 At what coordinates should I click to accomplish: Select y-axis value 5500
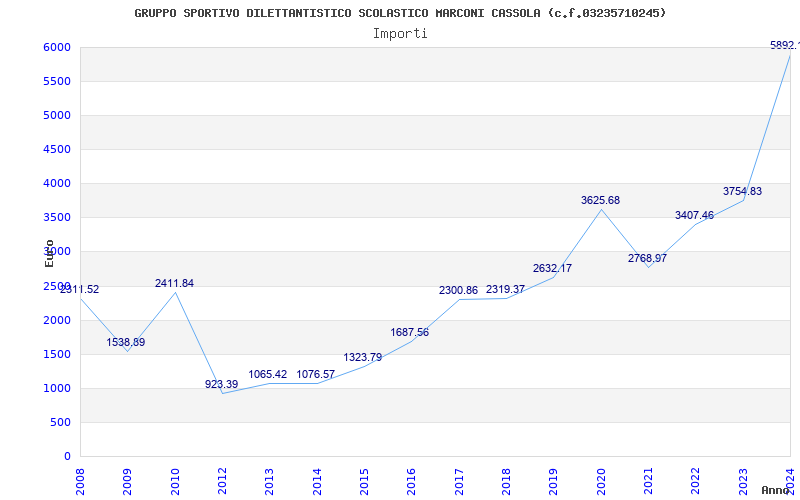58,82
